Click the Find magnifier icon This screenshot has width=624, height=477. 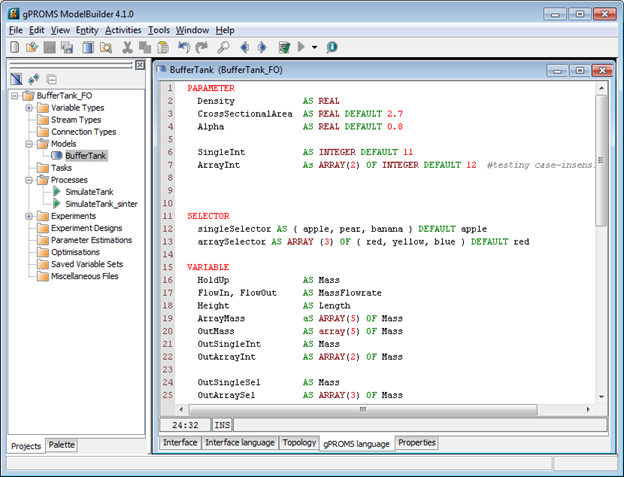click(223, 47)
